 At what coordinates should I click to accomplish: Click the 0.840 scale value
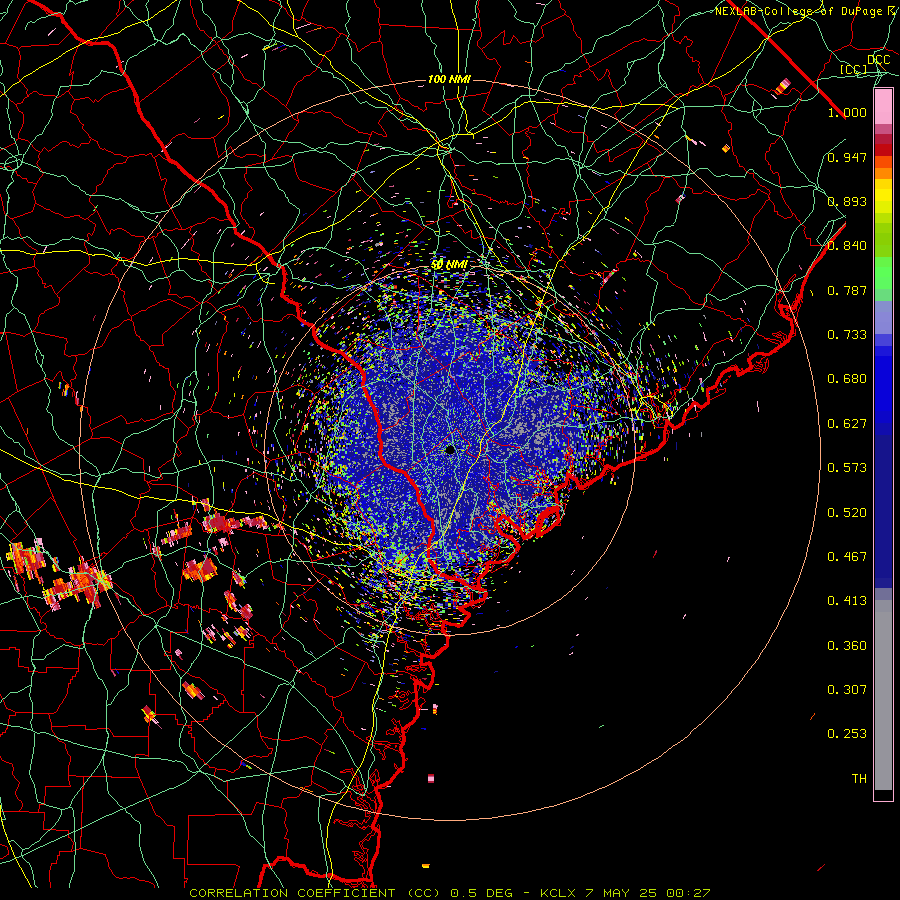(x=847, y=246)
